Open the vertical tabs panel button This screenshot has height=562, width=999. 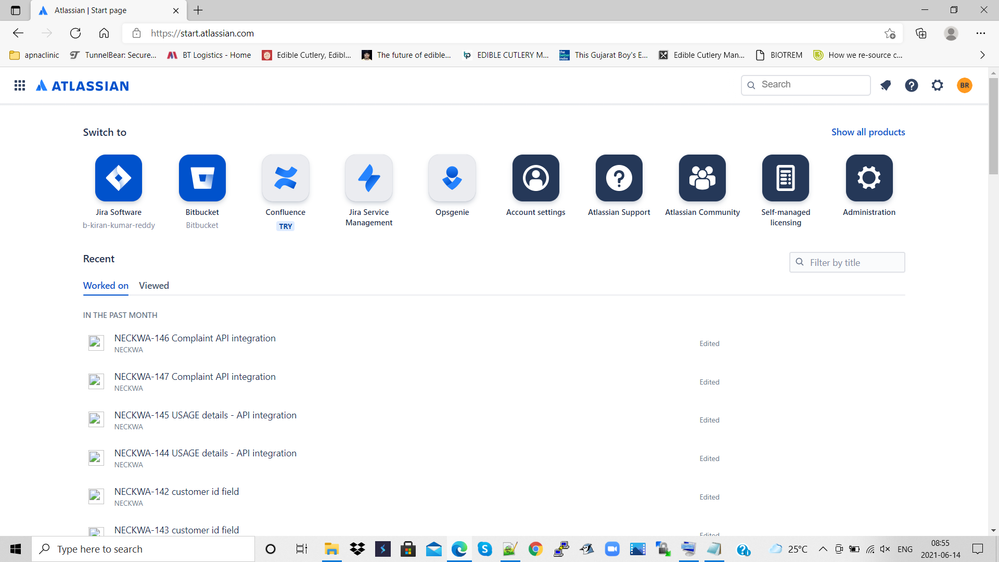point(15,10)
